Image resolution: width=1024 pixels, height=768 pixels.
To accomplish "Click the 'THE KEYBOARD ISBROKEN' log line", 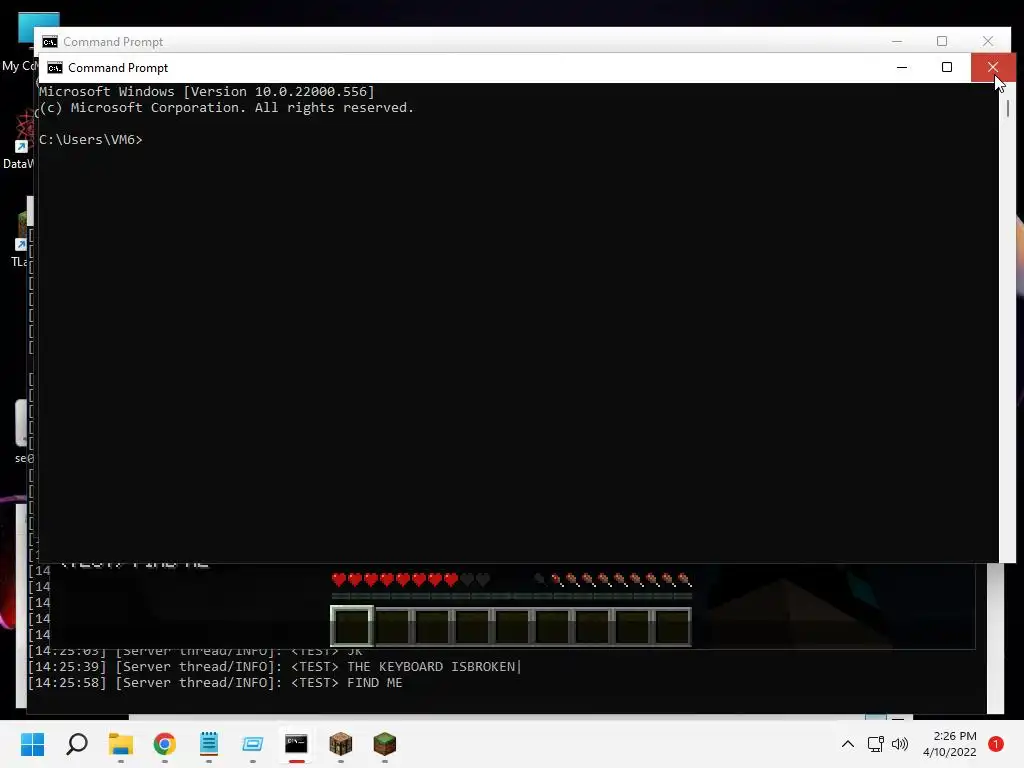I will [x=274, y=667].
